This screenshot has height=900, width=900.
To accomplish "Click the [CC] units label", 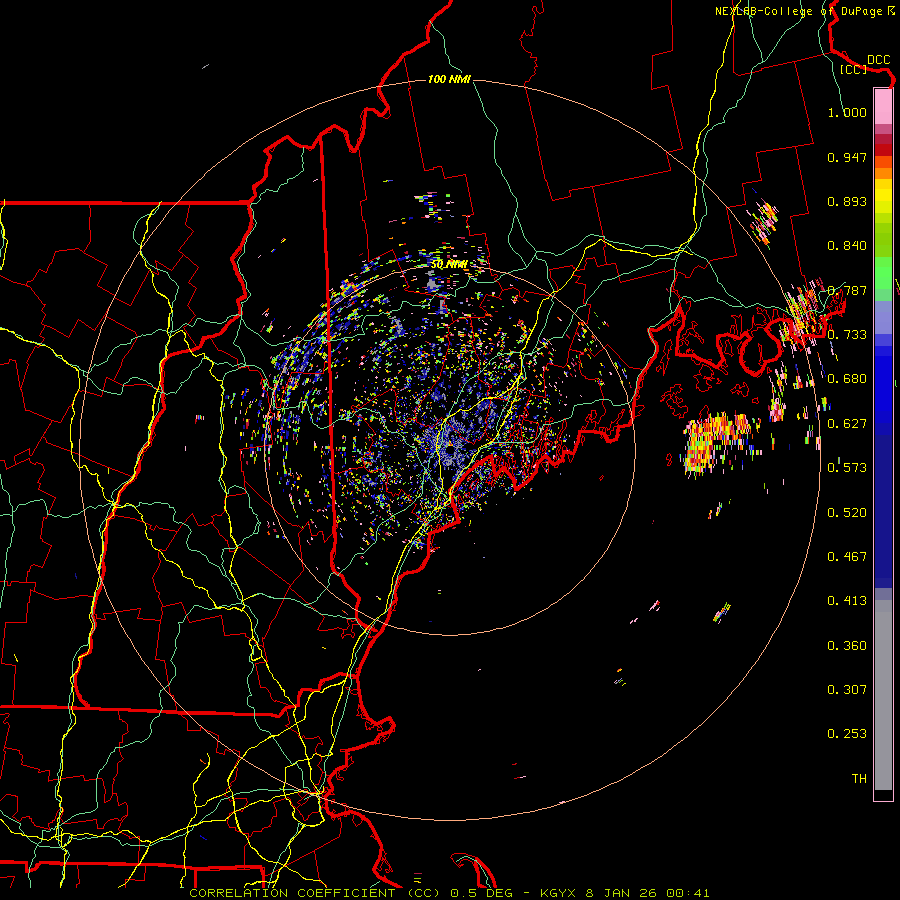I will 854,69.
